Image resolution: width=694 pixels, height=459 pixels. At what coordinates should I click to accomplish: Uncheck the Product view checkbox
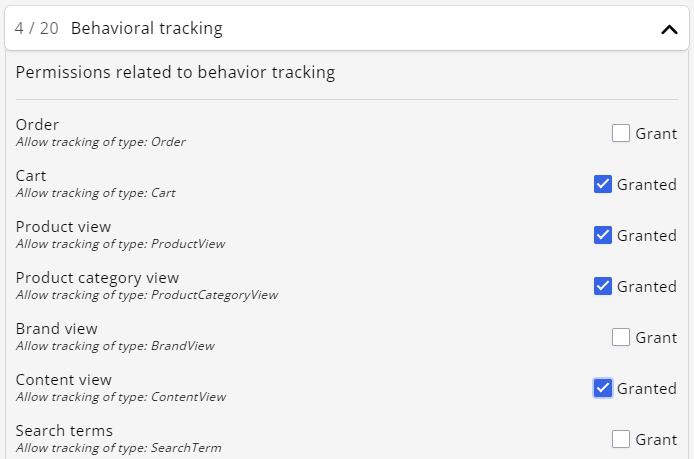click(603, 235)
